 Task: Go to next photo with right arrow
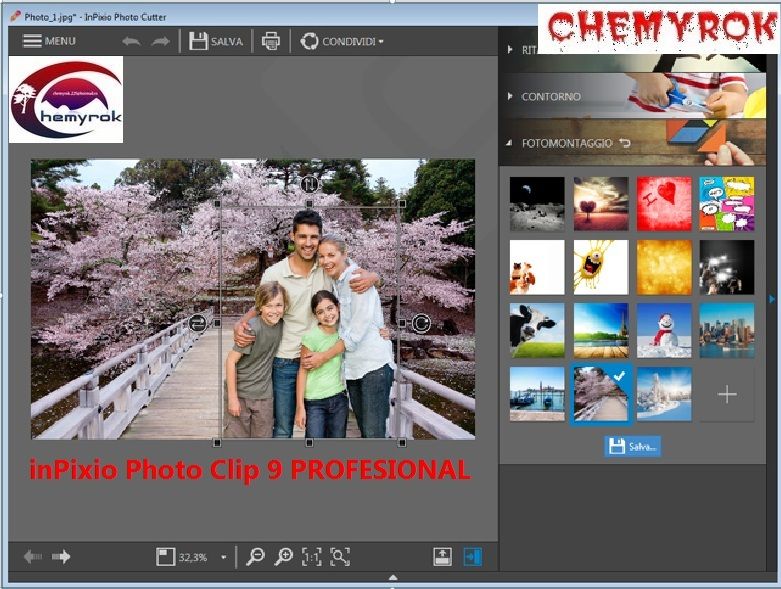point(61,556)
